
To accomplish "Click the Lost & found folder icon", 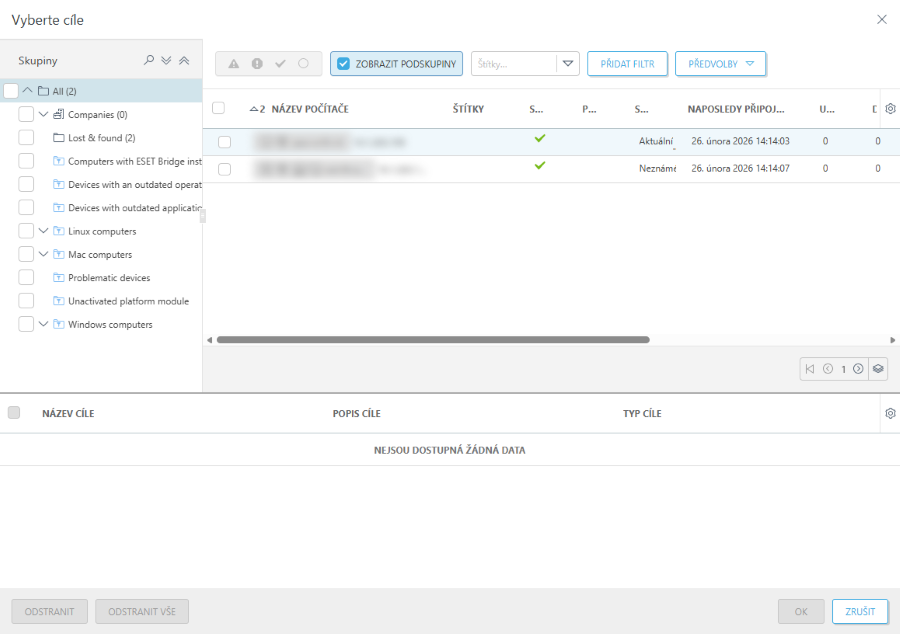I will [x=59, y=138].
